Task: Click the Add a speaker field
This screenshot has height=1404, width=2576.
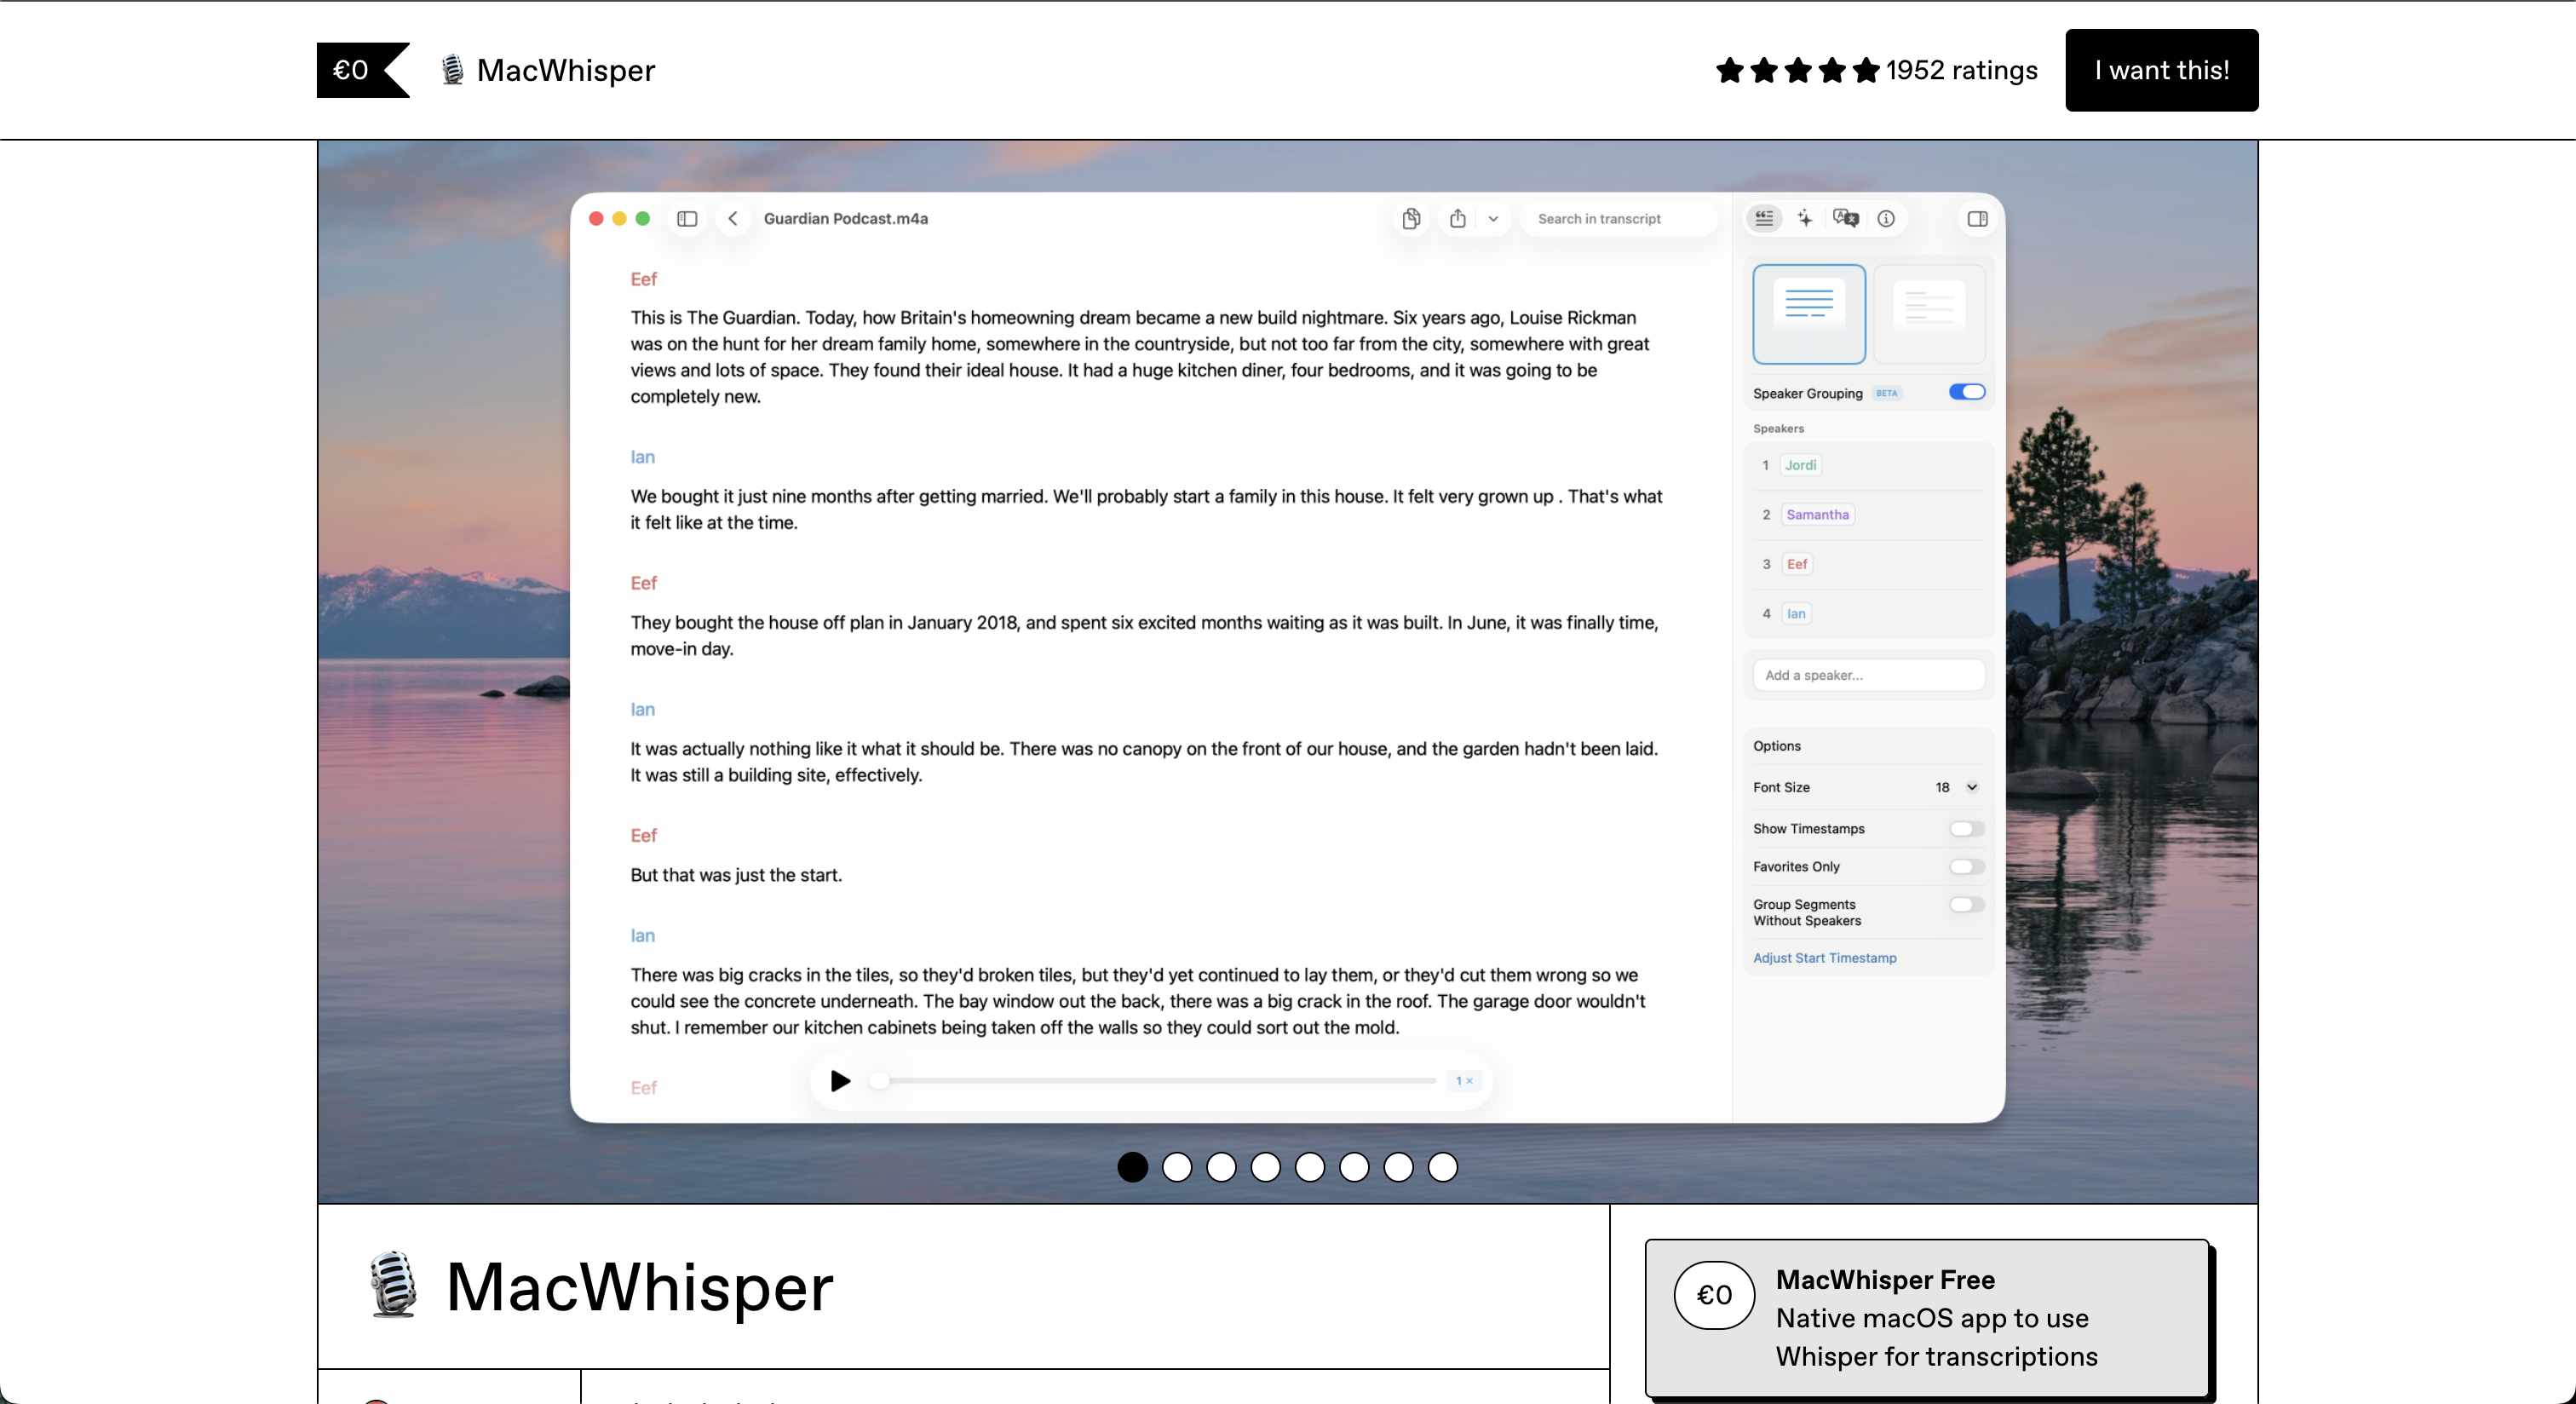Action: [x=1868, y=675]
